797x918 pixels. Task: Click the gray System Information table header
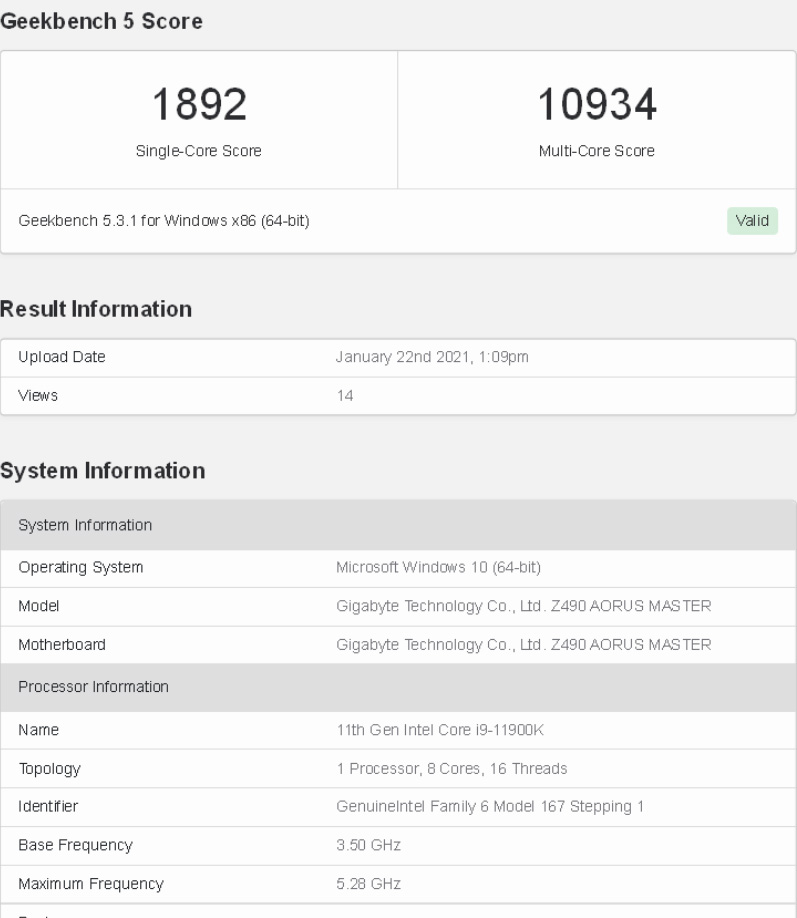398,525
